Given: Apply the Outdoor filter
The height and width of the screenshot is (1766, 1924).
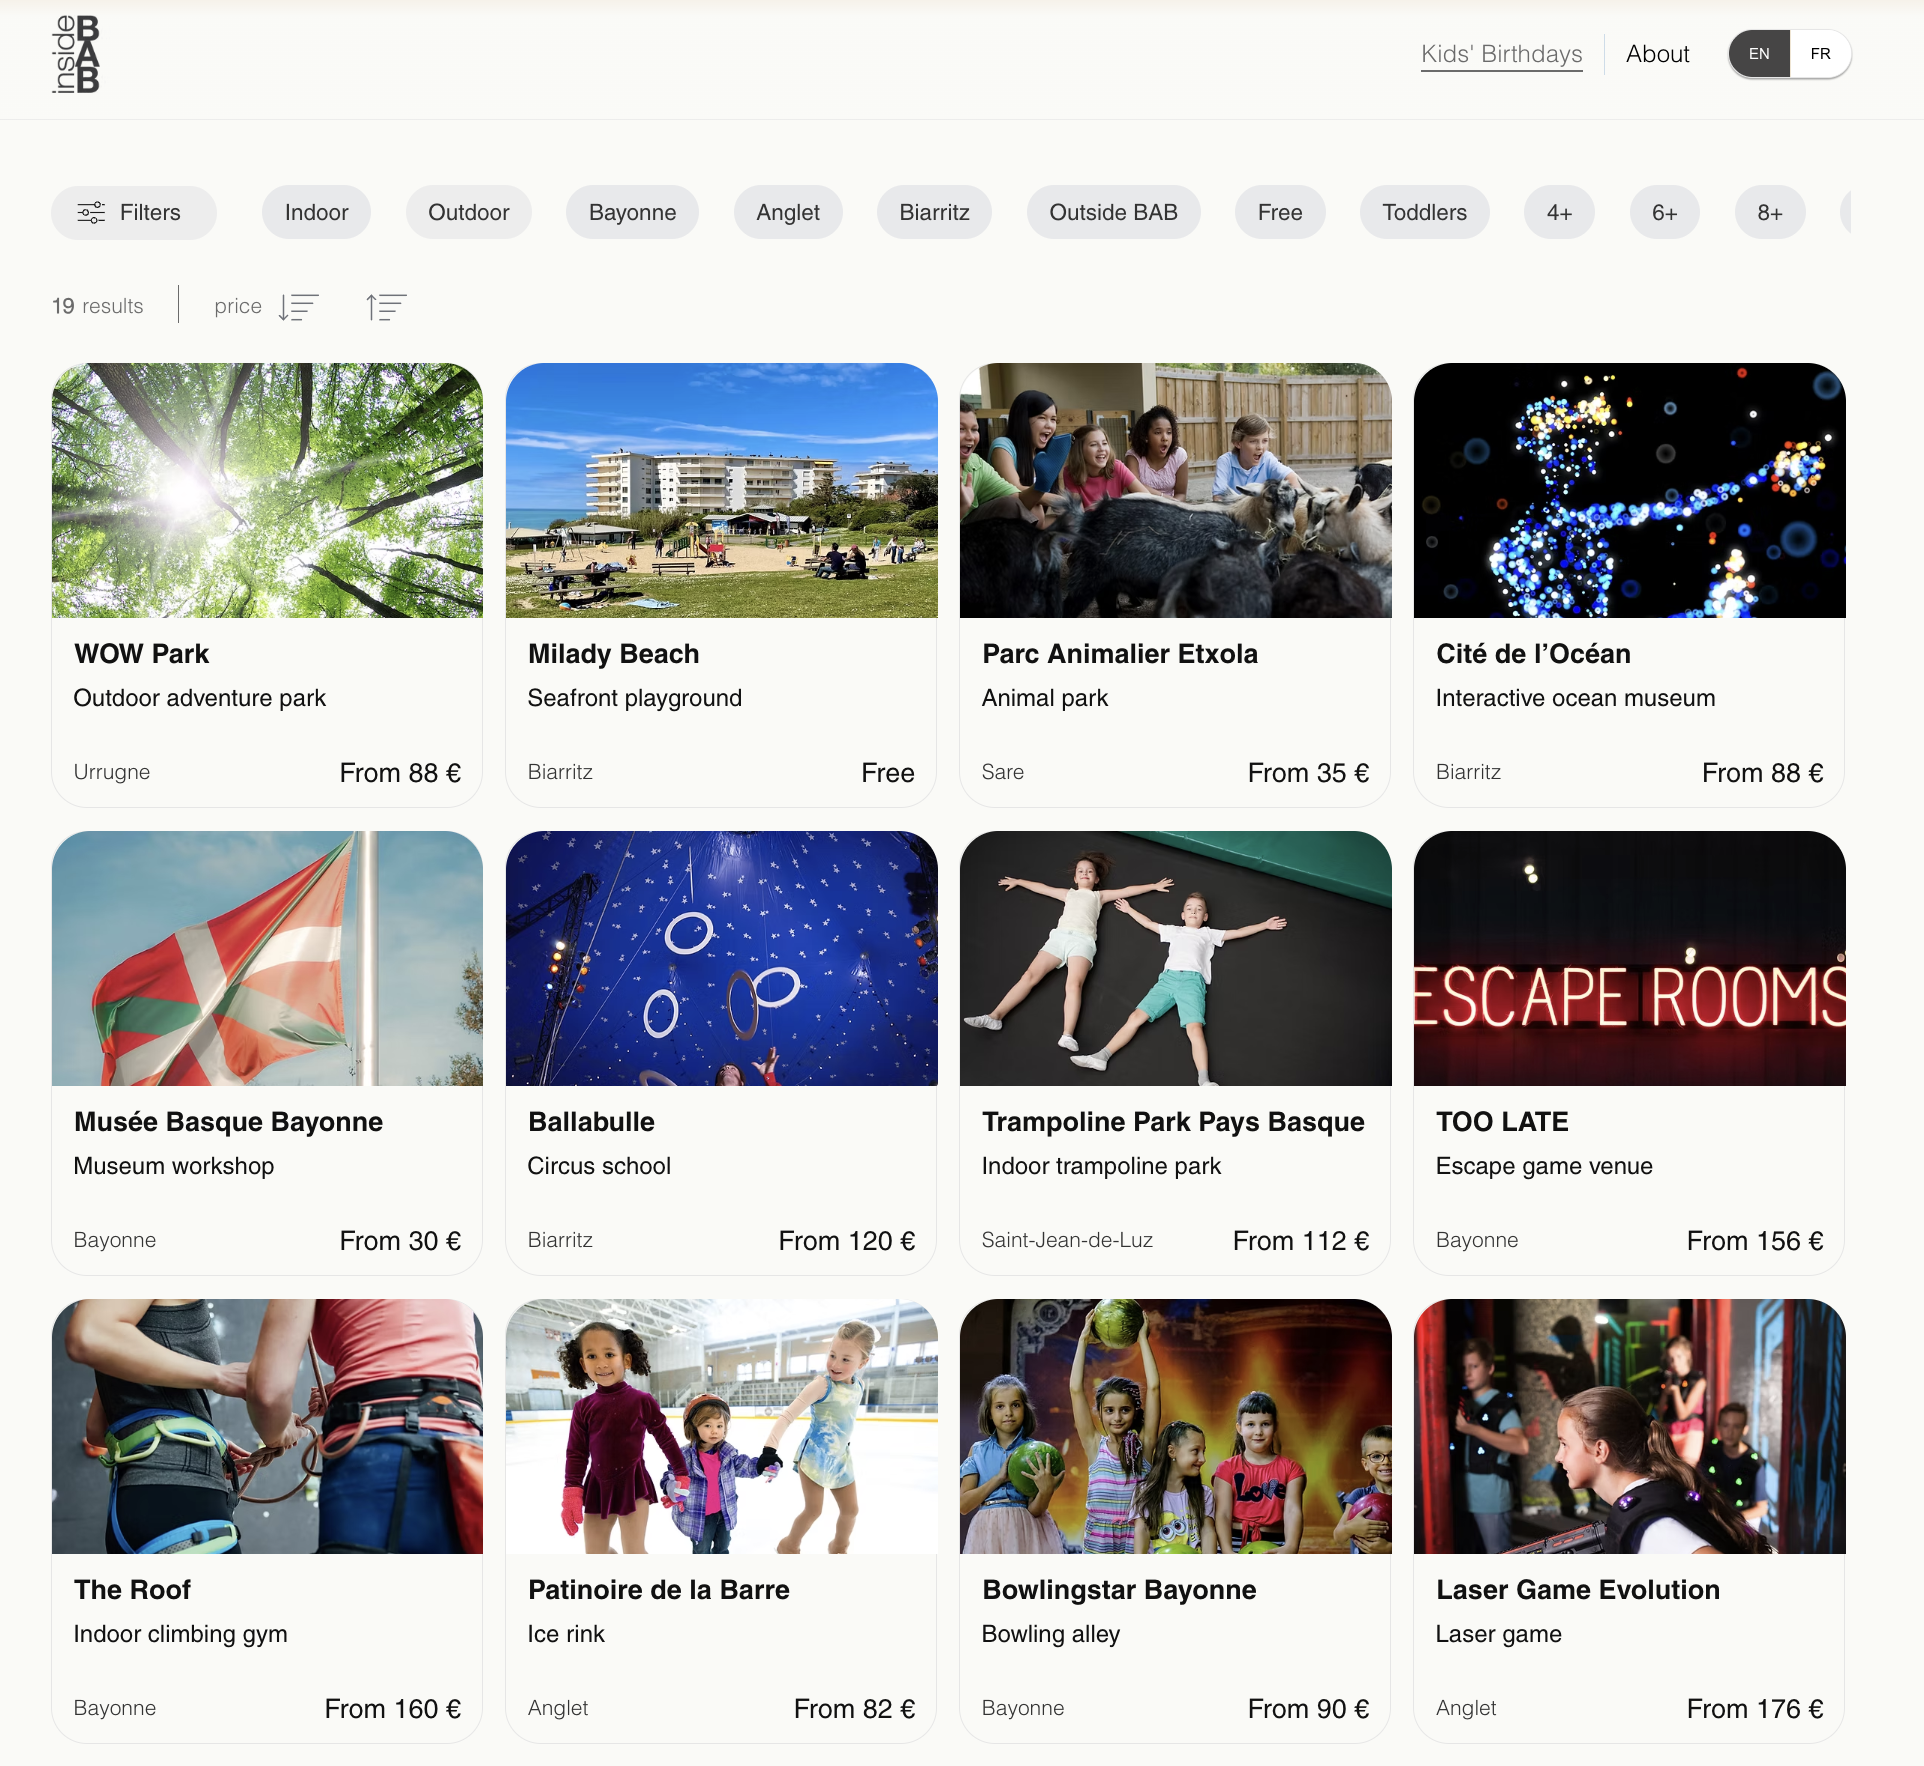Looking at the screenshot, I should click(468, 212).
